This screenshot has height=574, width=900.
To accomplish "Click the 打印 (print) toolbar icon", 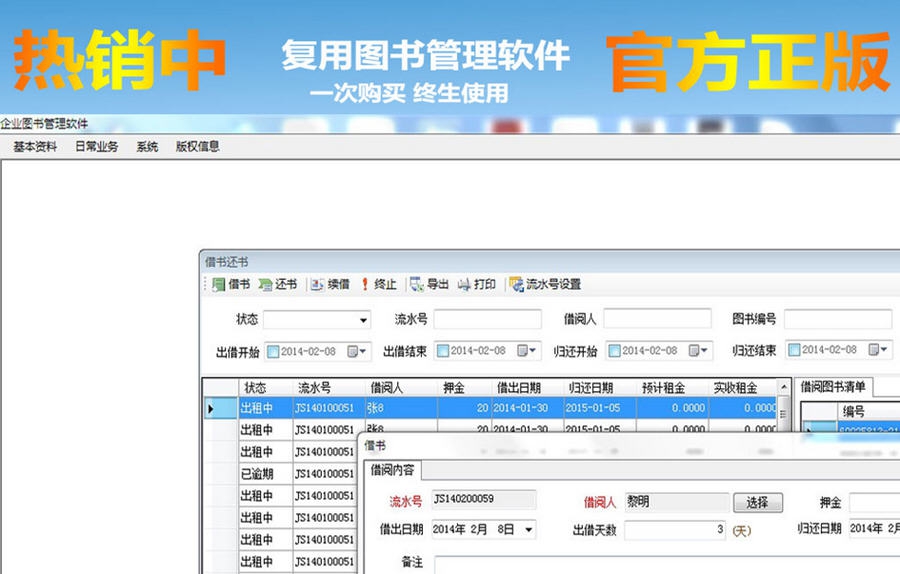I will (477, 285).
